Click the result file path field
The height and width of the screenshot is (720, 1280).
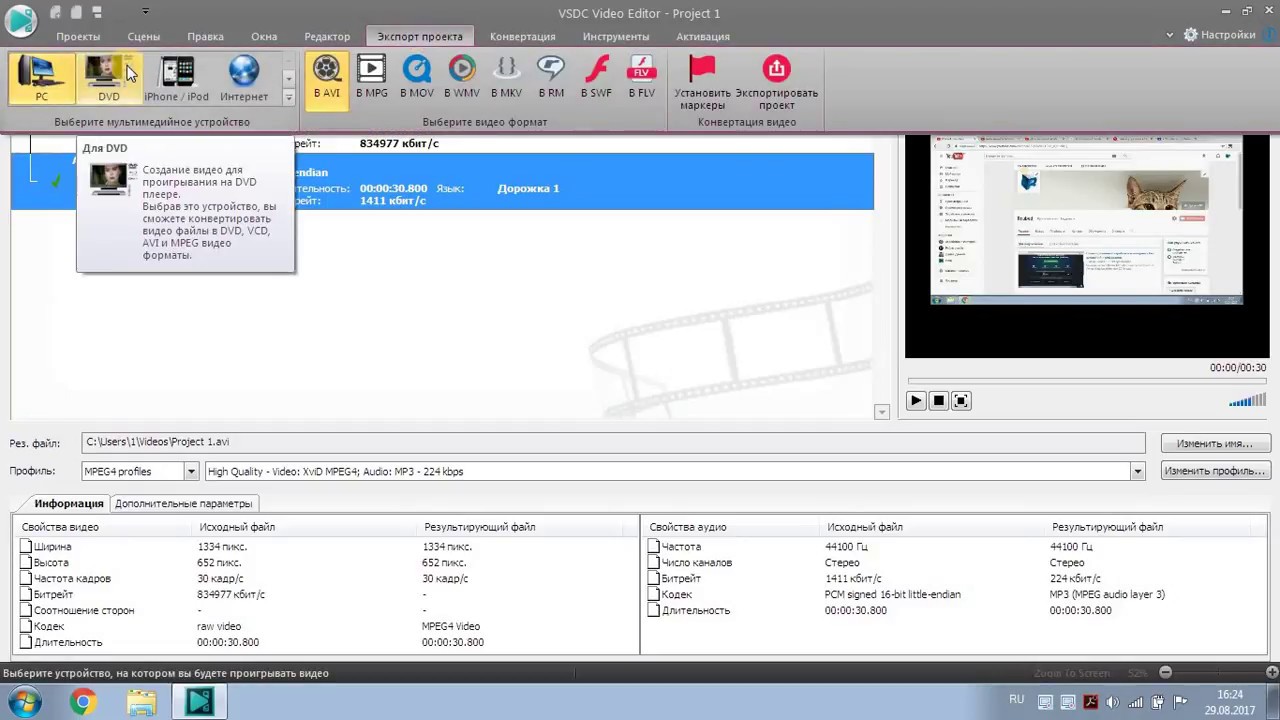613,442
